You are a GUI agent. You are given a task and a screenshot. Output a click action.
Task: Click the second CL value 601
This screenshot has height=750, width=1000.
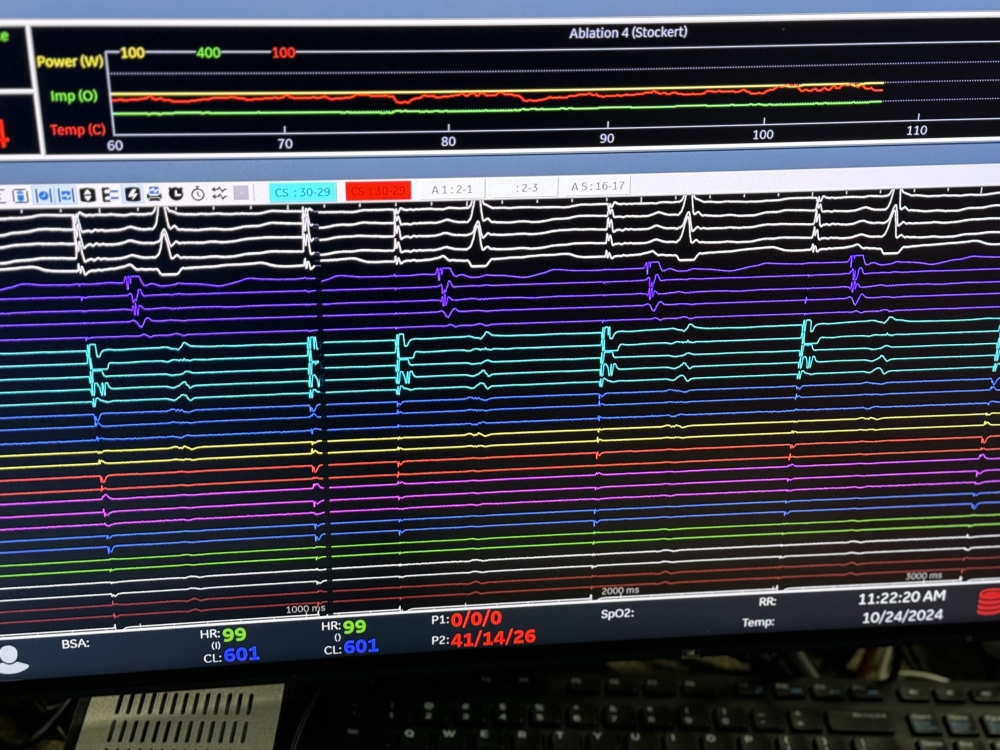point(360,647)
